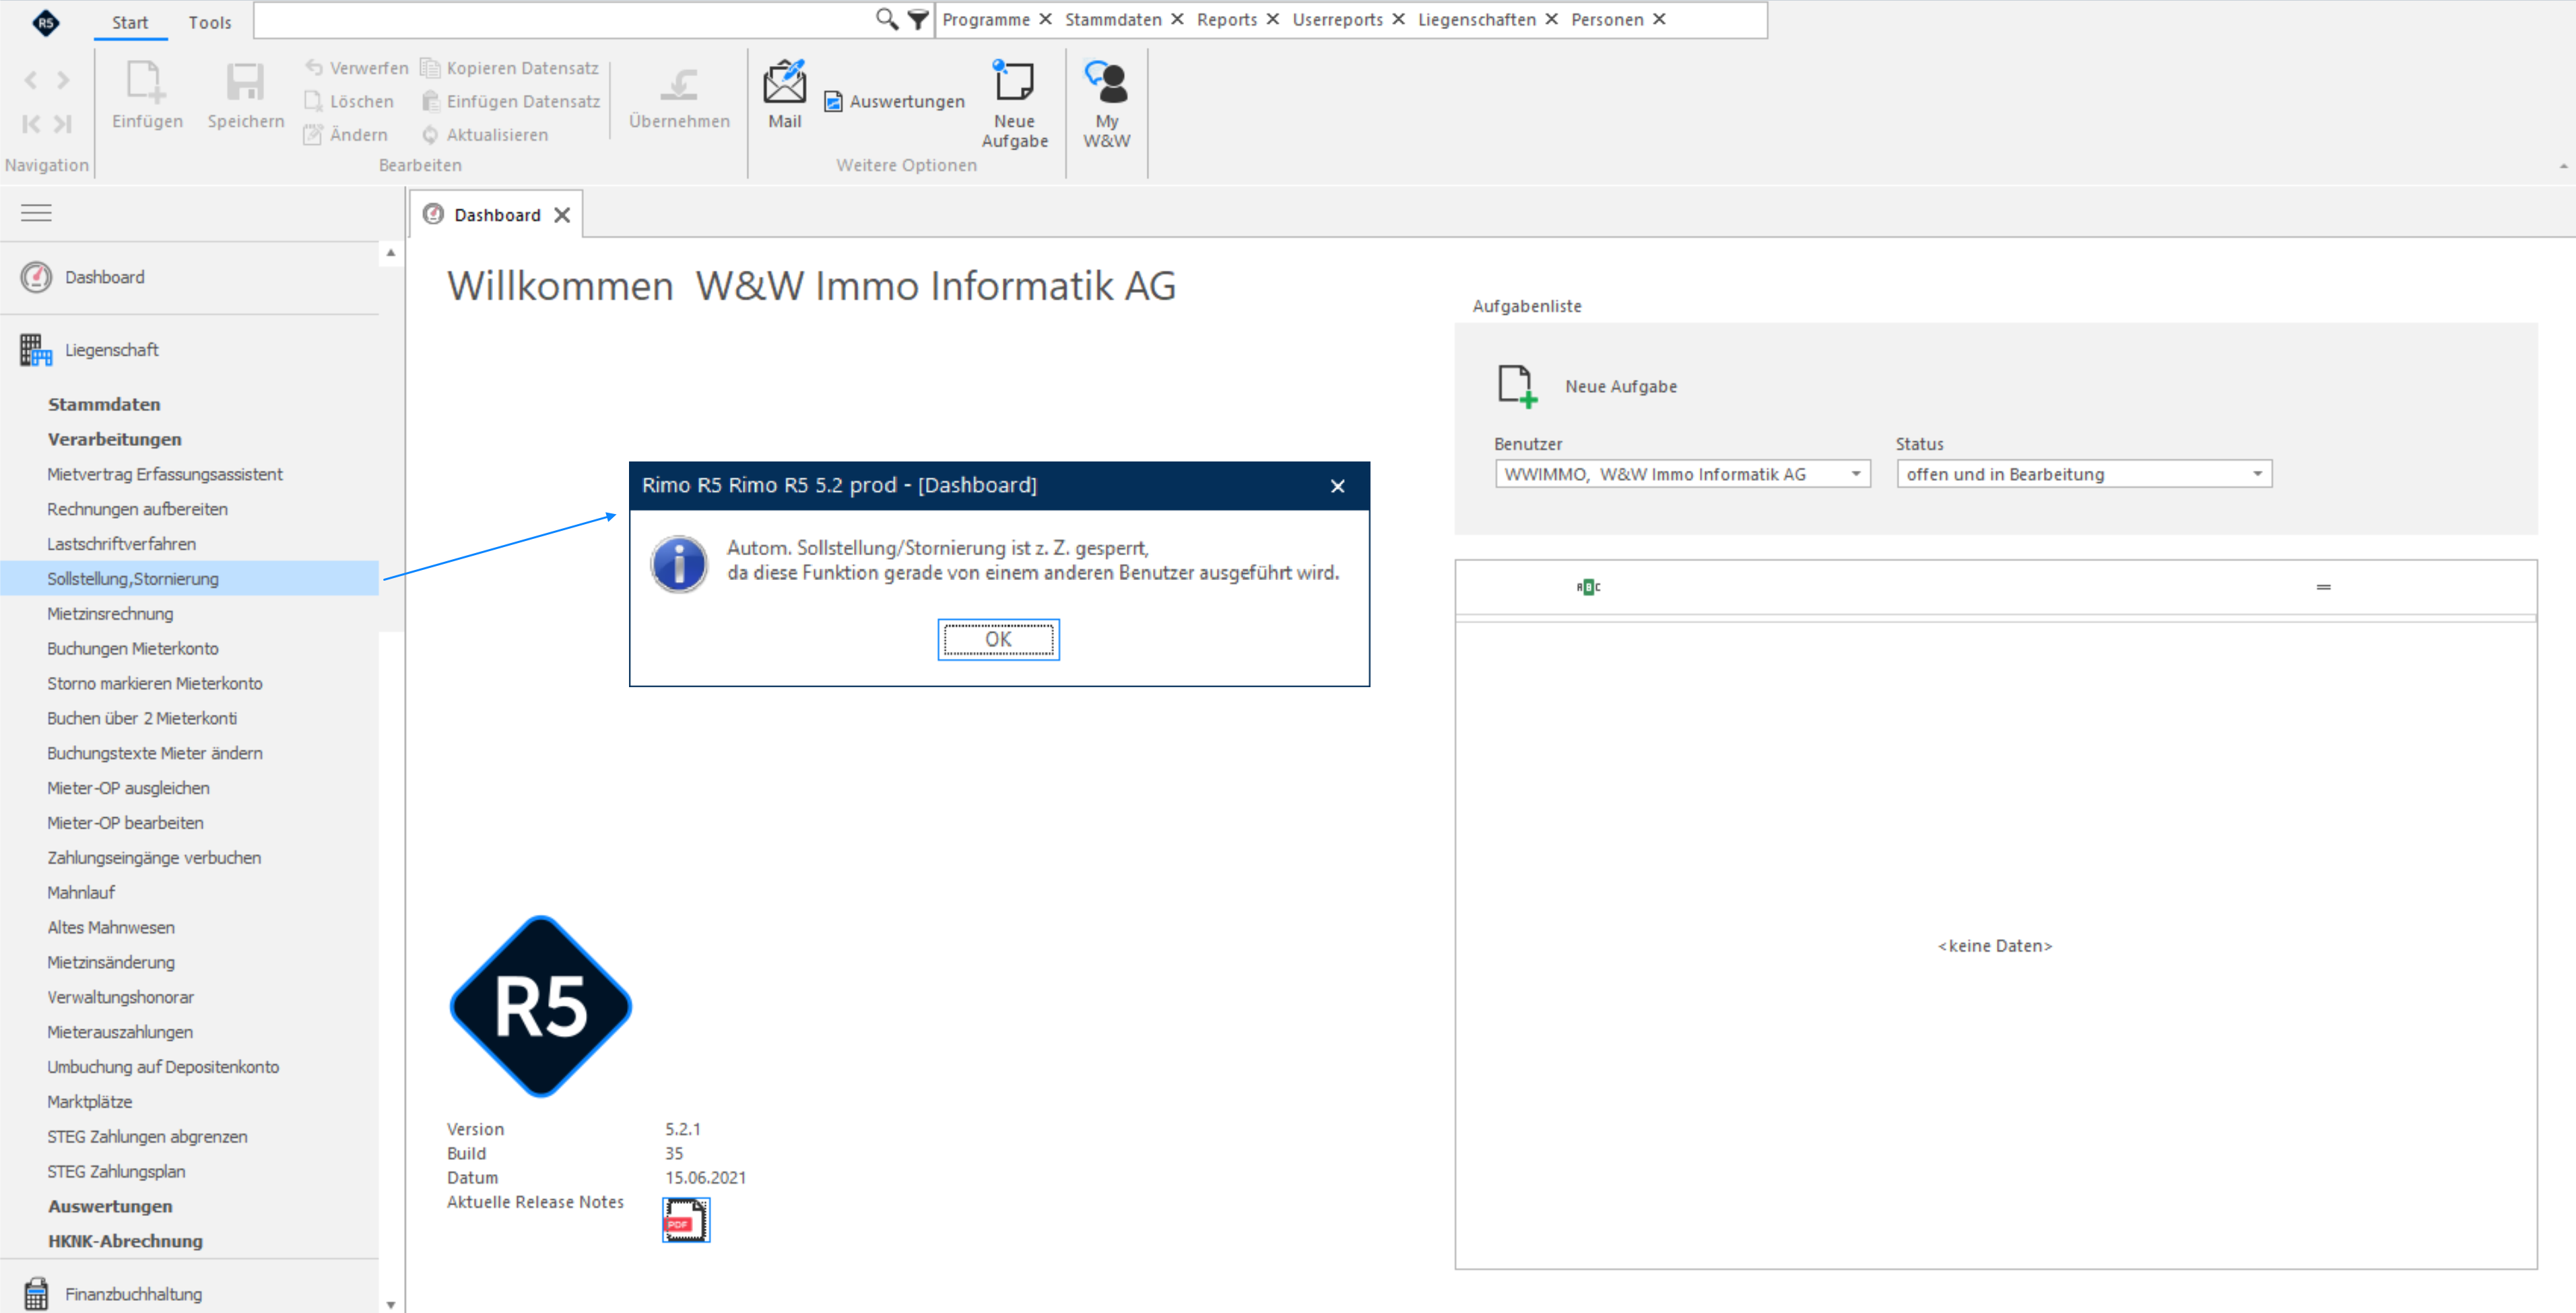This screenshot has height=1313, width=2576.
Task: Open Zahlungseingänge verbuchen entry
Action: click(x=154, y=857)
